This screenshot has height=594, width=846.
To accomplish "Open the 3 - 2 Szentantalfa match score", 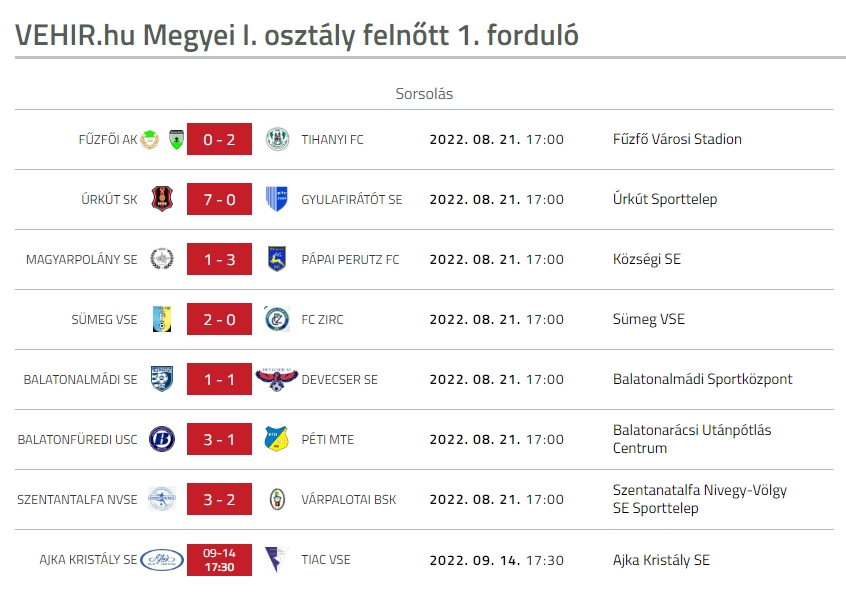I will click(x=219, y=500).
